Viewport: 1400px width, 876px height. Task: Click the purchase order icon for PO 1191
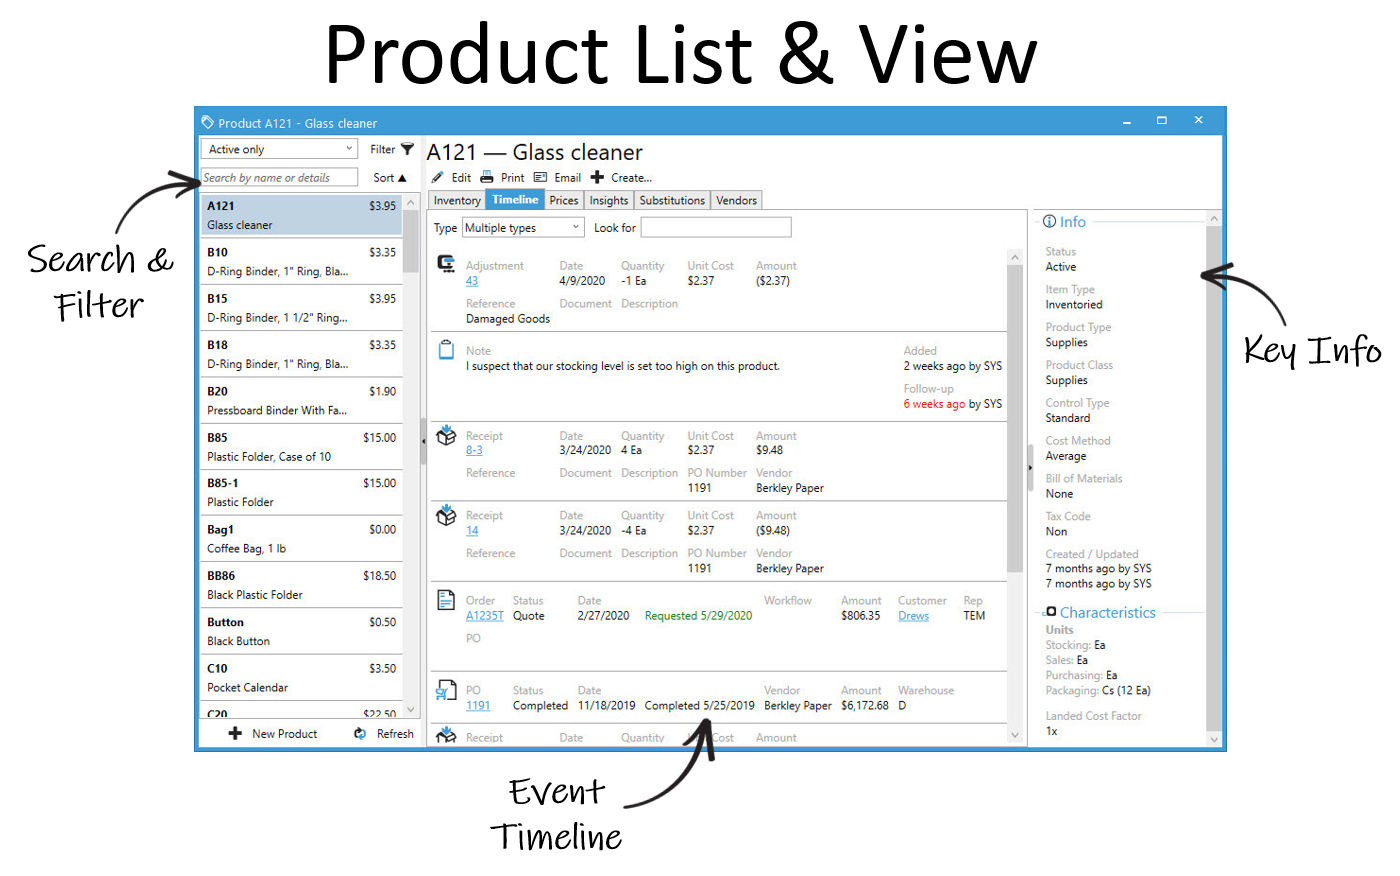click(x=446, y=691)
